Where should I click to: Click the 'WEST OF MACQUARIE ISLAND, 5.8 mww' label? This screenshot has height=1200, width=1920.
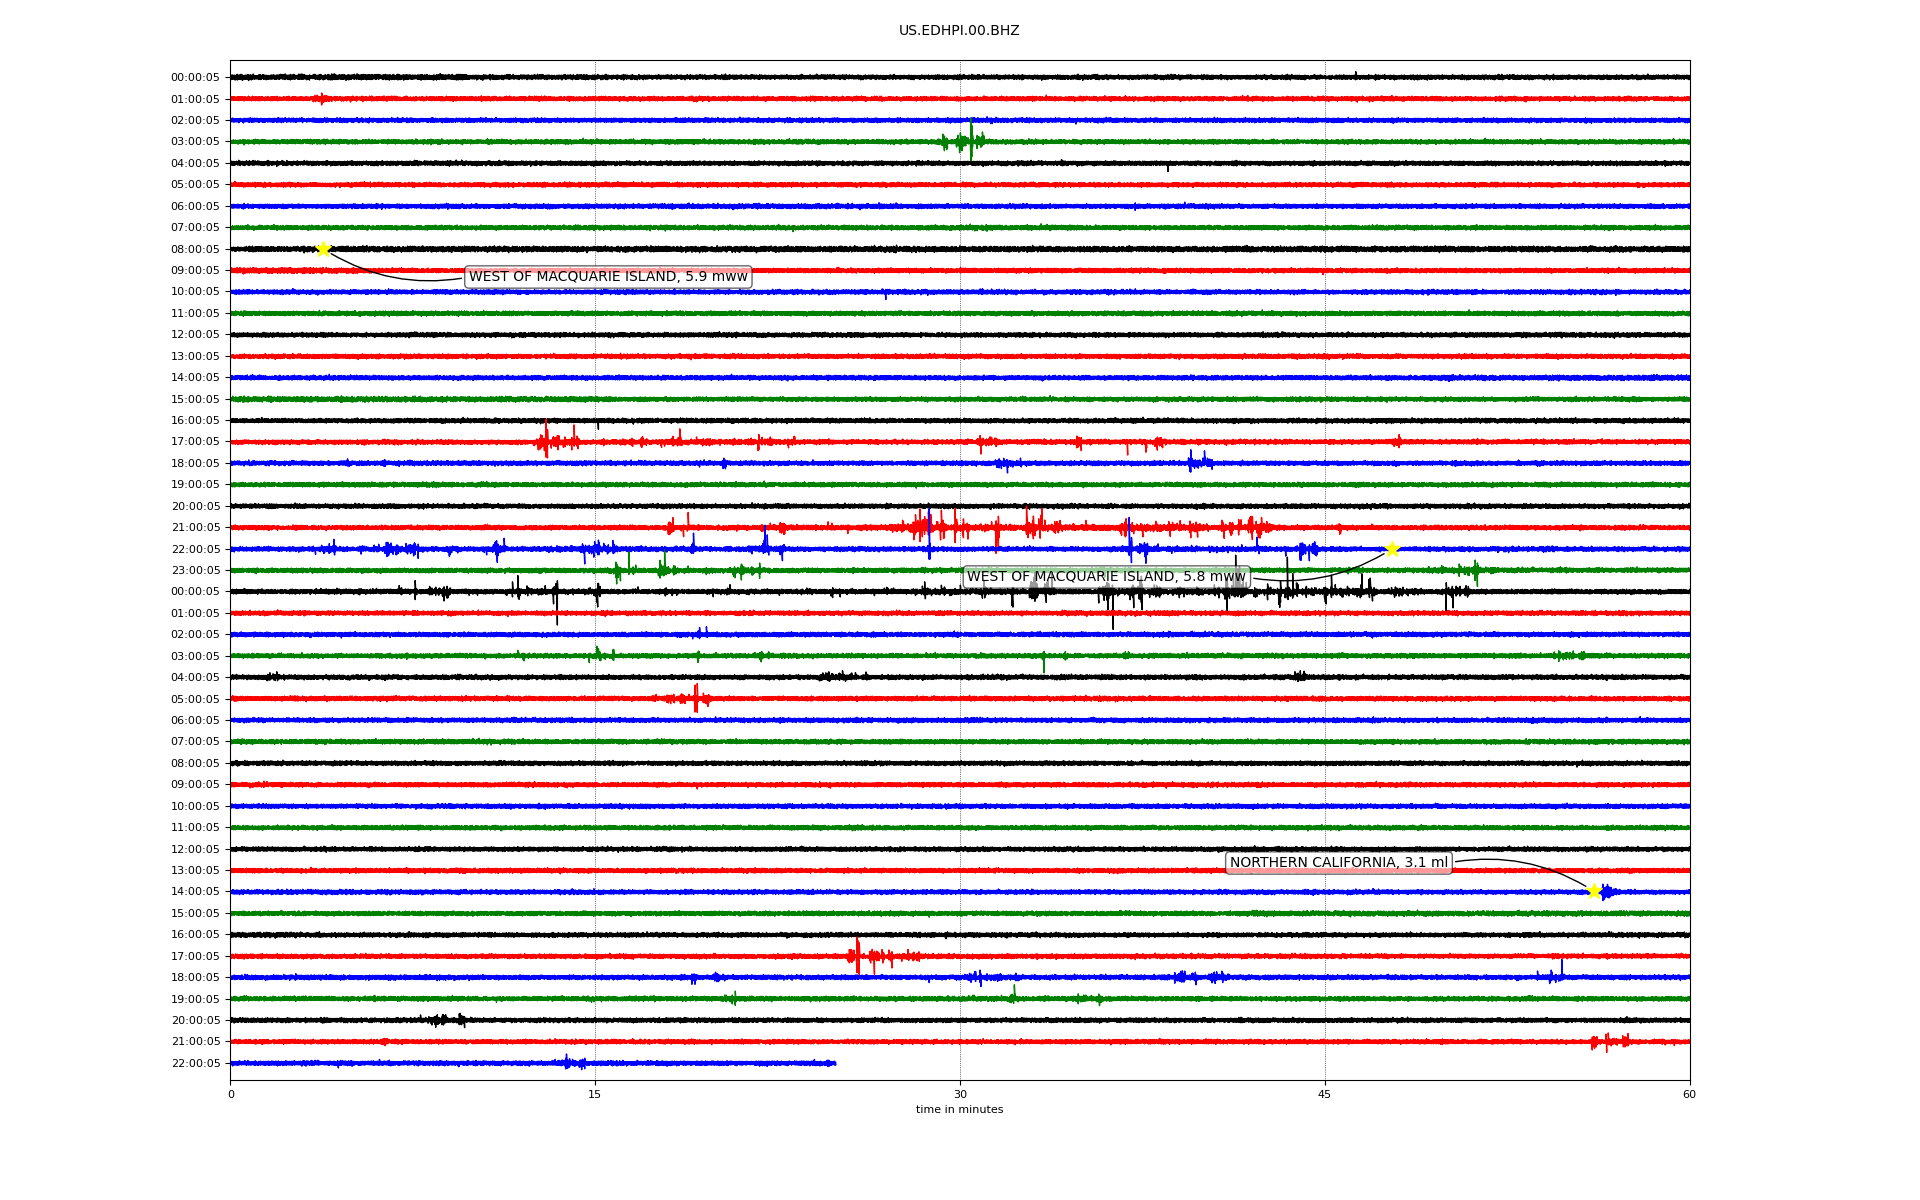pos(1105,577)
